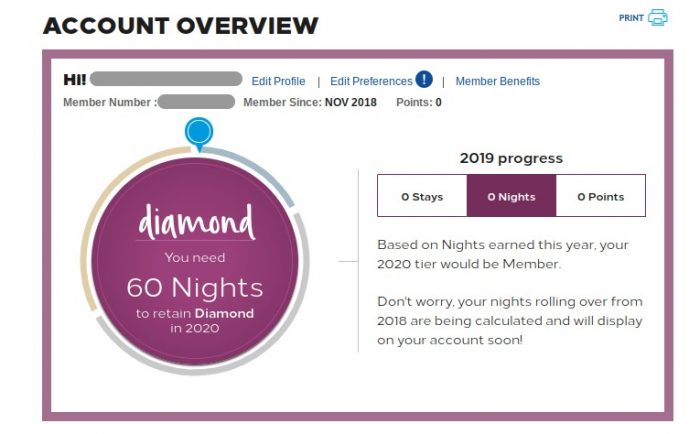Open the Edit Profile link
The height and width of the screenshot is (434, 700).
[x=278, y=81]
